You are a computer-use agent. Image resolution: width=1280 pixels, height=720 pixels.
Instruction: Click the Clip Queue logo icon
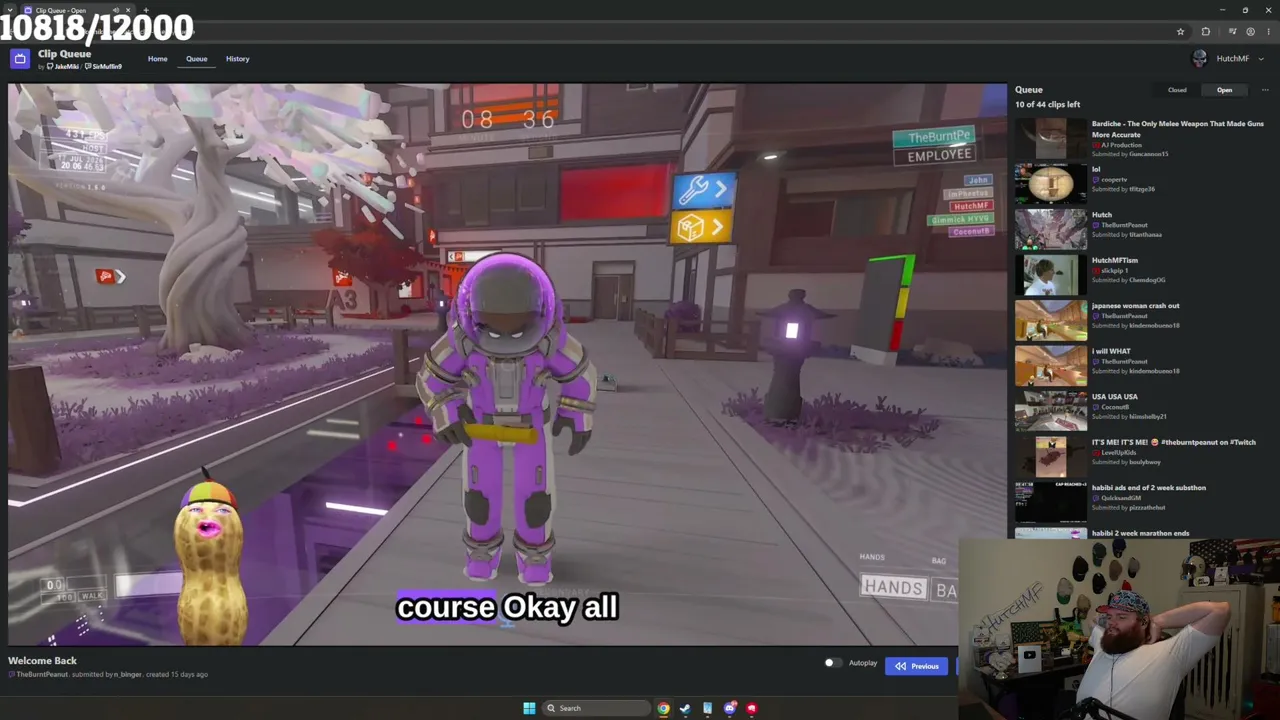click(x=20, y=59)
